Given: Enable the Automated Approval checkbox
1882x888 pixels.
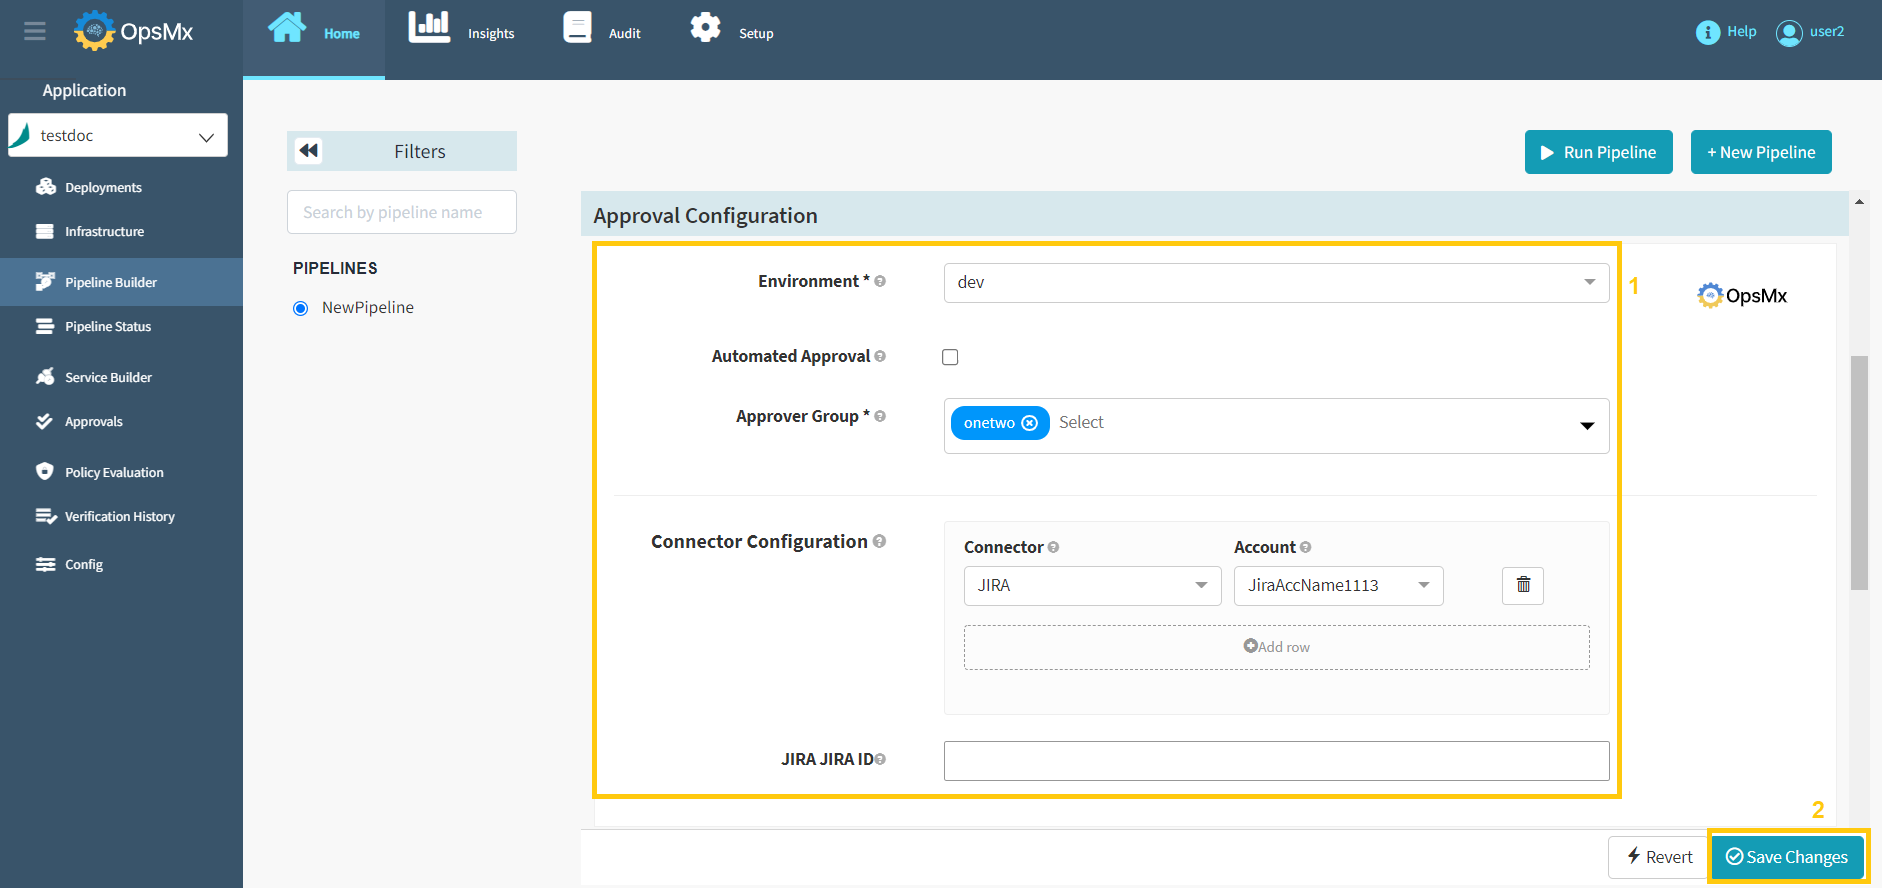Looking at the screenshot, I should (950, 357).
